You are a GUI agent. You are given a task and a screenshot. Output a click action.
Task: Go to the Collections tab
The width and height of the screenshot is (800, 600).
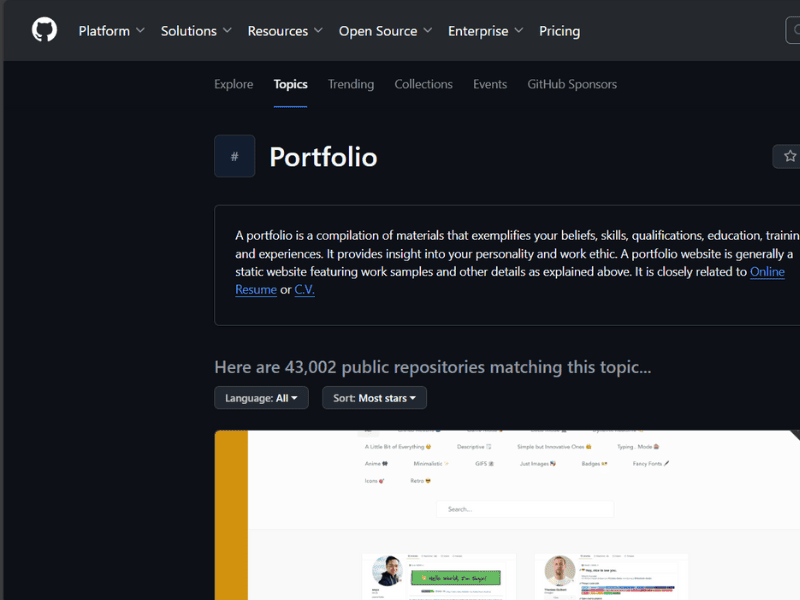pyautogui.click(x=423, y=84)
